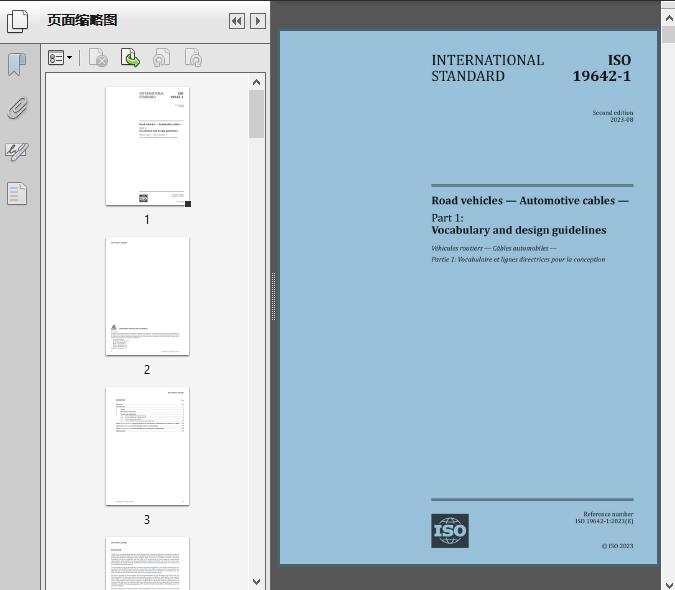Click the 'Reference number' text

pyautogui.click(x=608, y=514)
